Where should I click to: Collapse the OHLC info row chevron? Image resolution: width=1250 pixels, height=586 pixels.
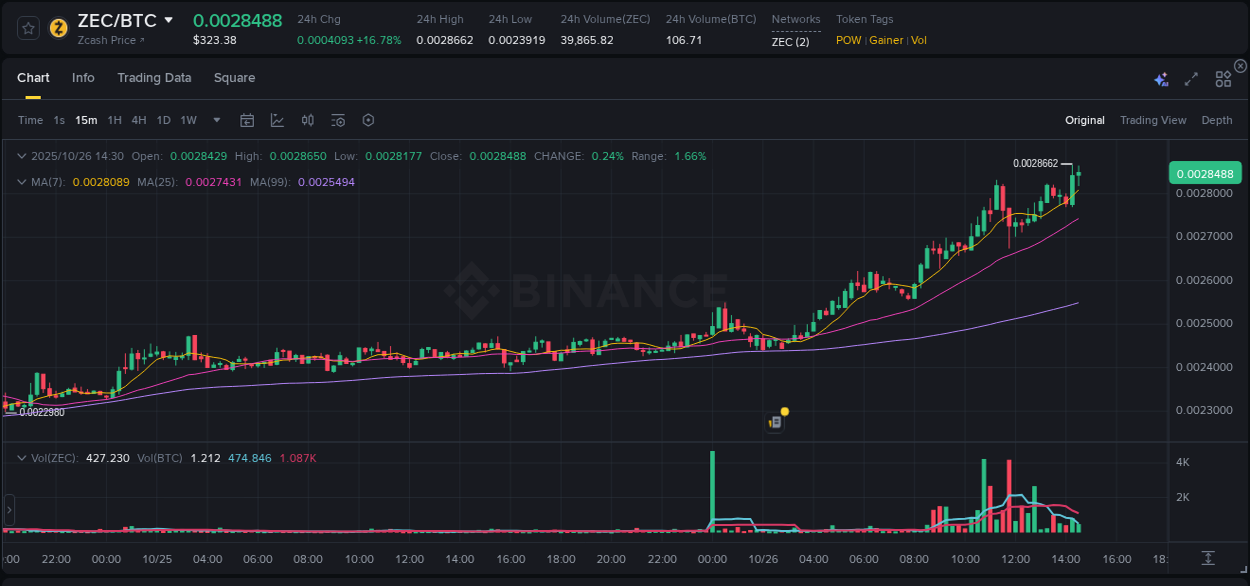coord(22,155)
